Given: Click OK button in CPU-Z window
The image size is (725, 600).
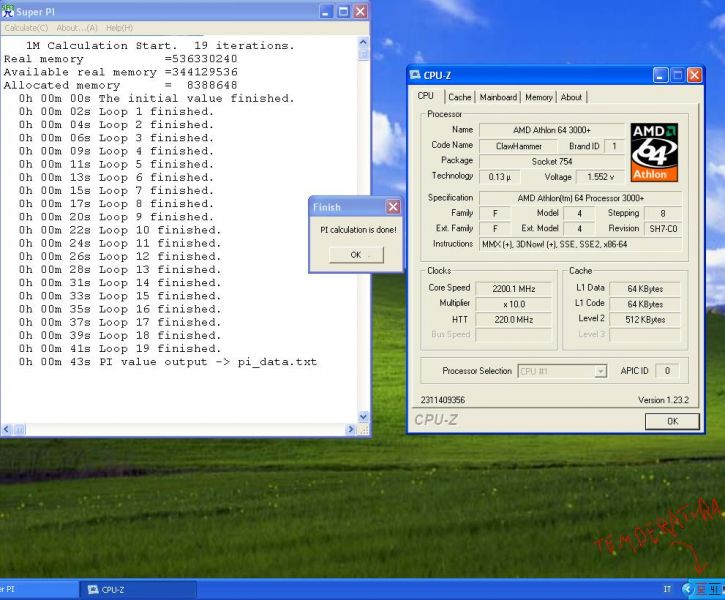Looking at the screenshot, I should pyautogui.click(x=672, y=421).
